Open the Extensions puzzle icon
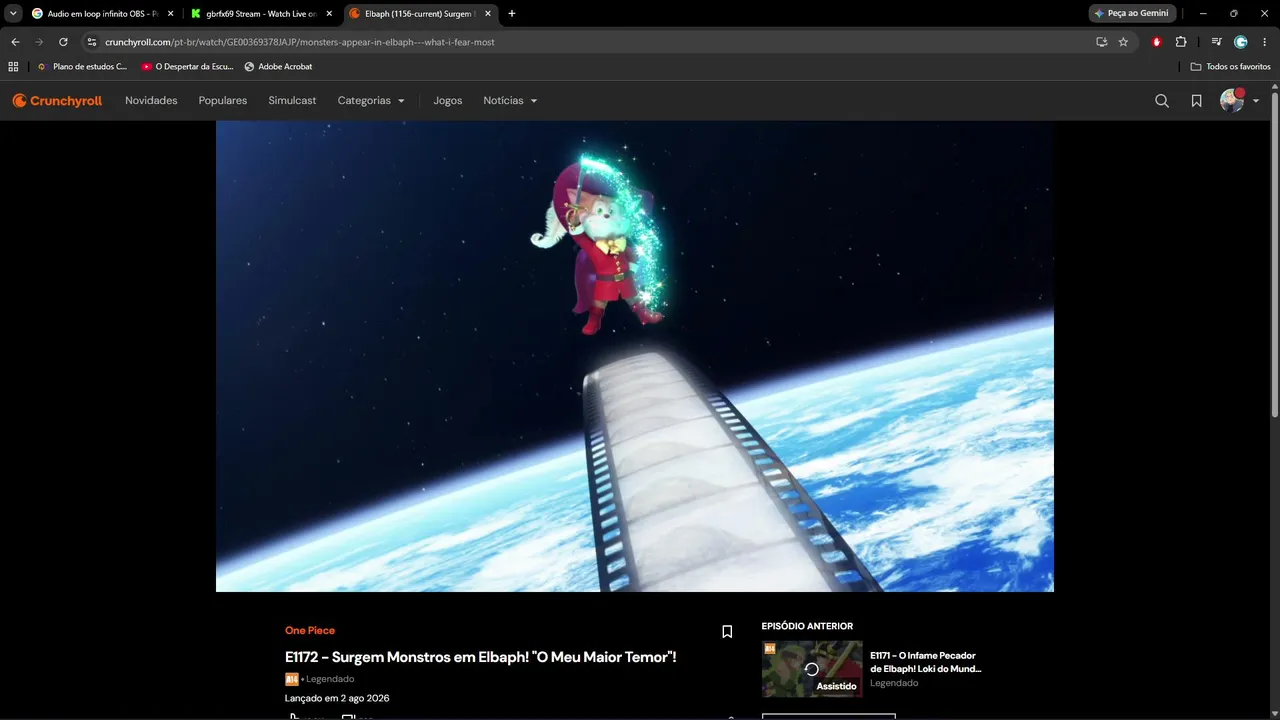This screenshot has width=1280, height=720. point(1181,42)
